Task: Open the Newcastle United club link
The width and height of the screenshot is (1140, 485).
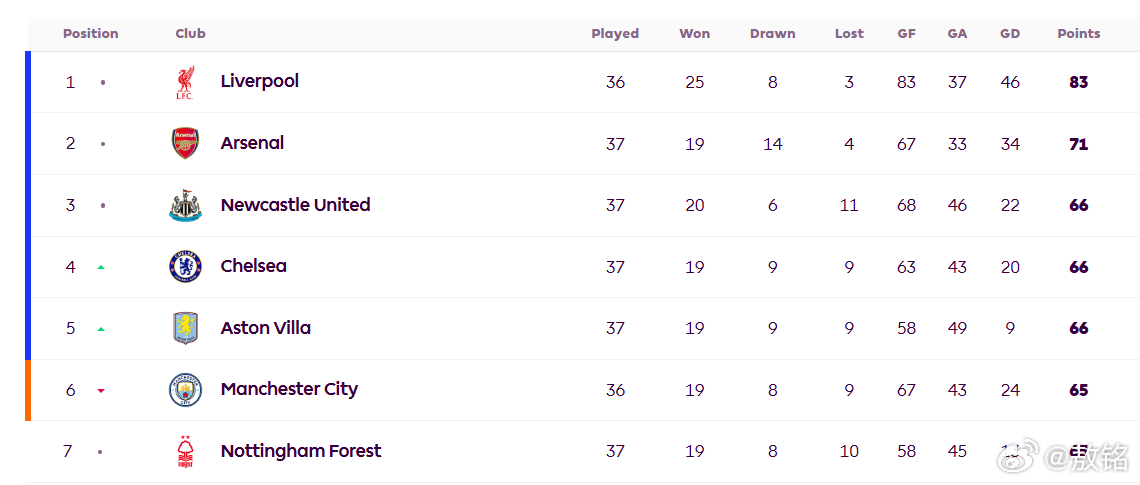Action: click(x=295, y=204)
